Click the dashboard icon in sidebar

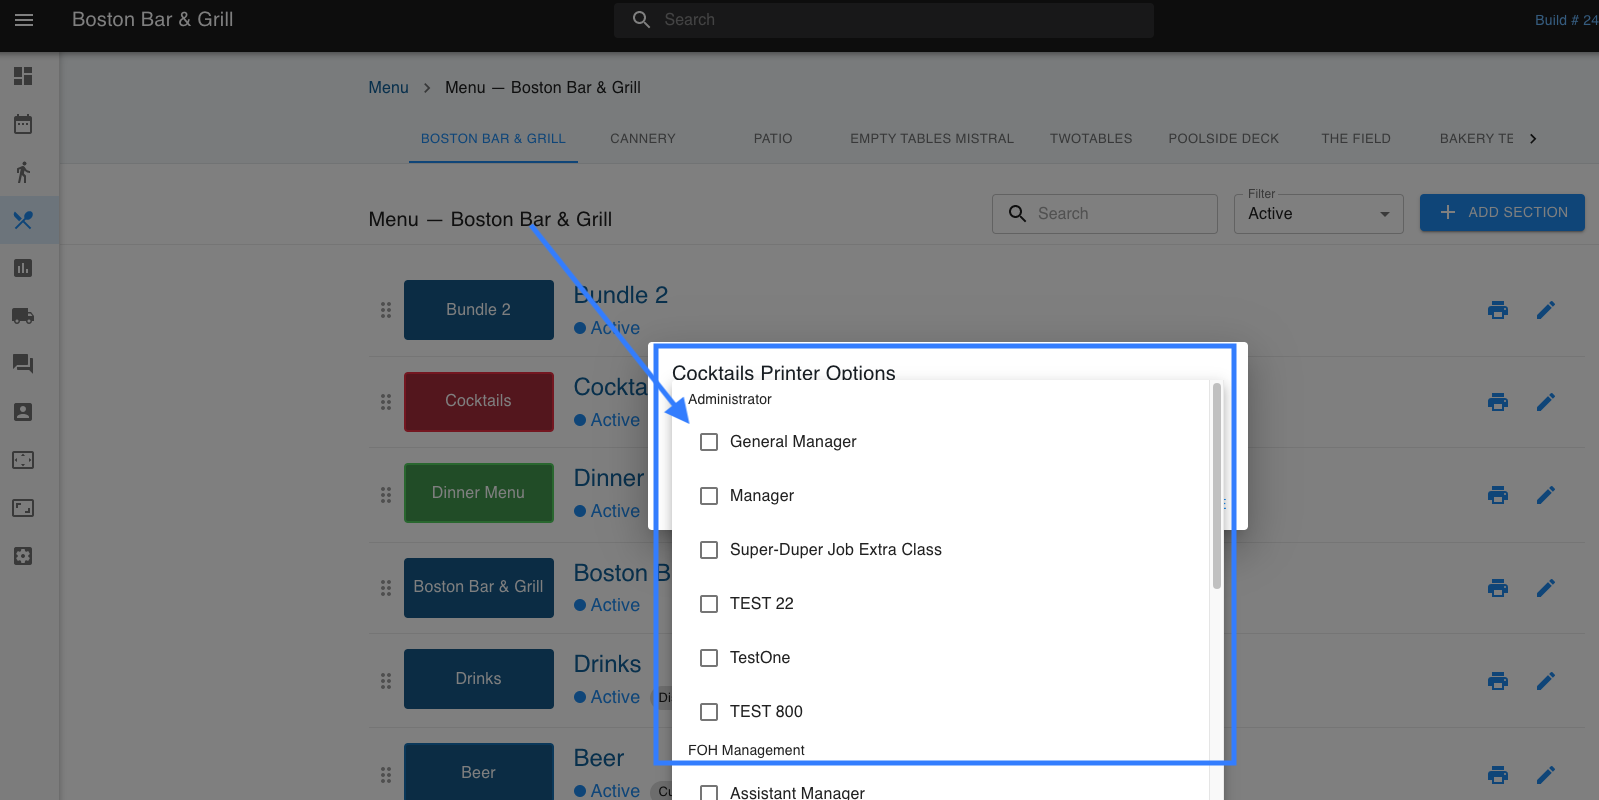tap(23, 76)
